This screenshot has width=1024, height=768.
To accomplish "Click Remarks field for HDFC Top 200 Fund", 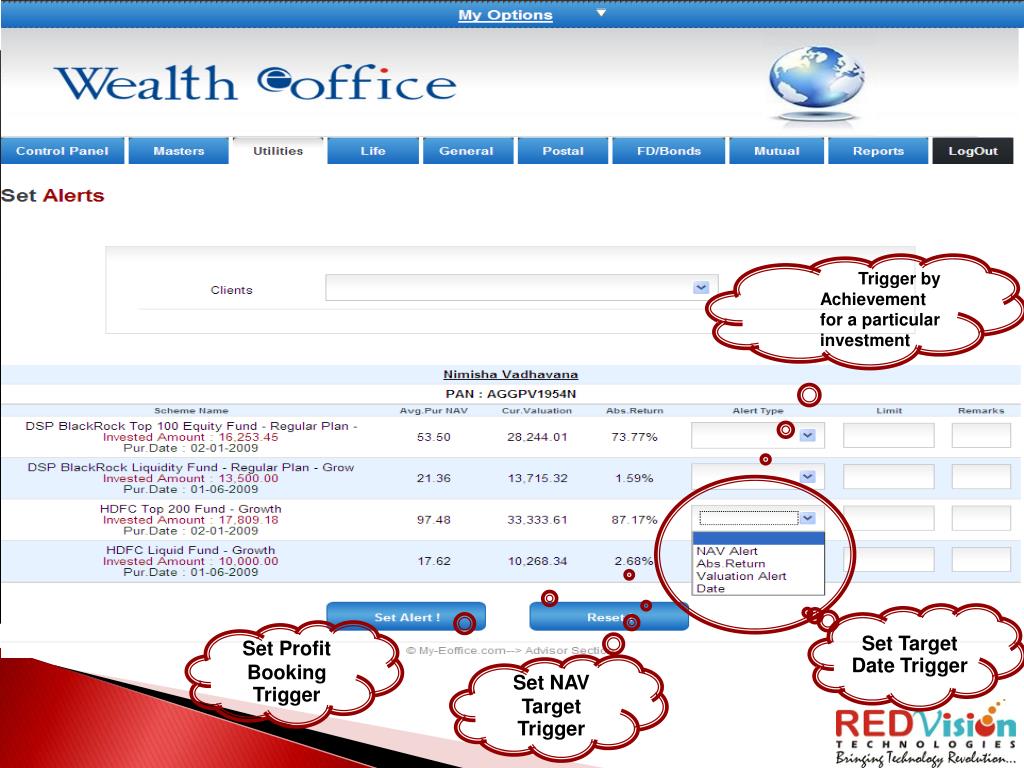I will 982,519.
